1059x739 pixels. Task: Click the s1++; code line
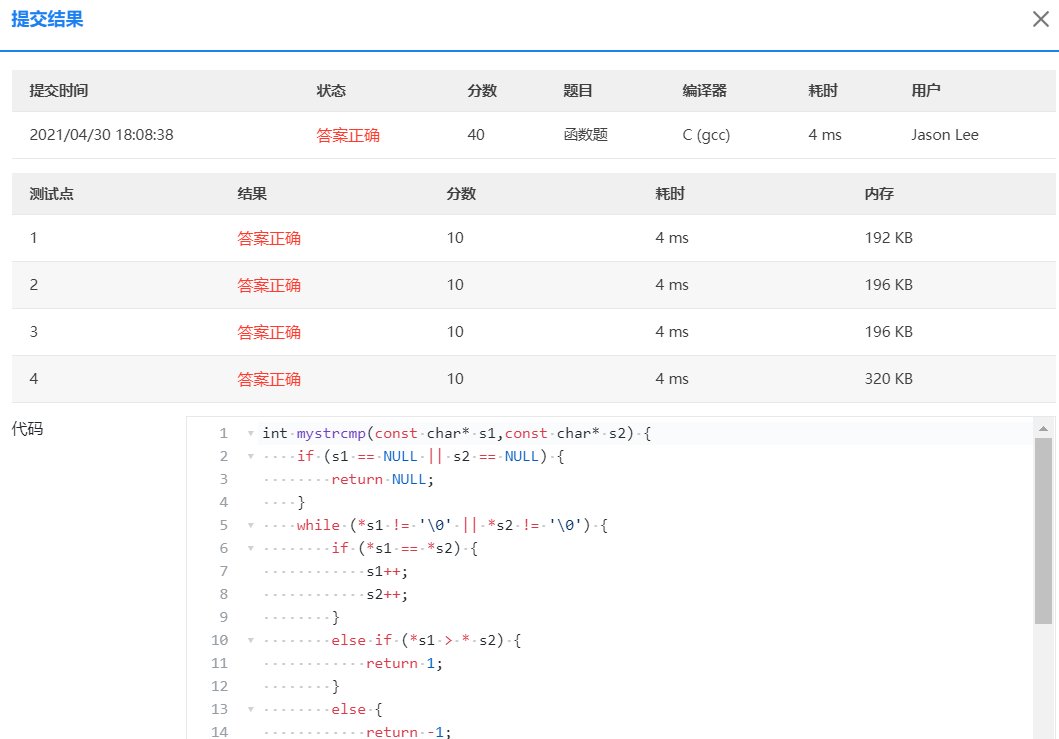pyautogui.click(x=387, y=571)
